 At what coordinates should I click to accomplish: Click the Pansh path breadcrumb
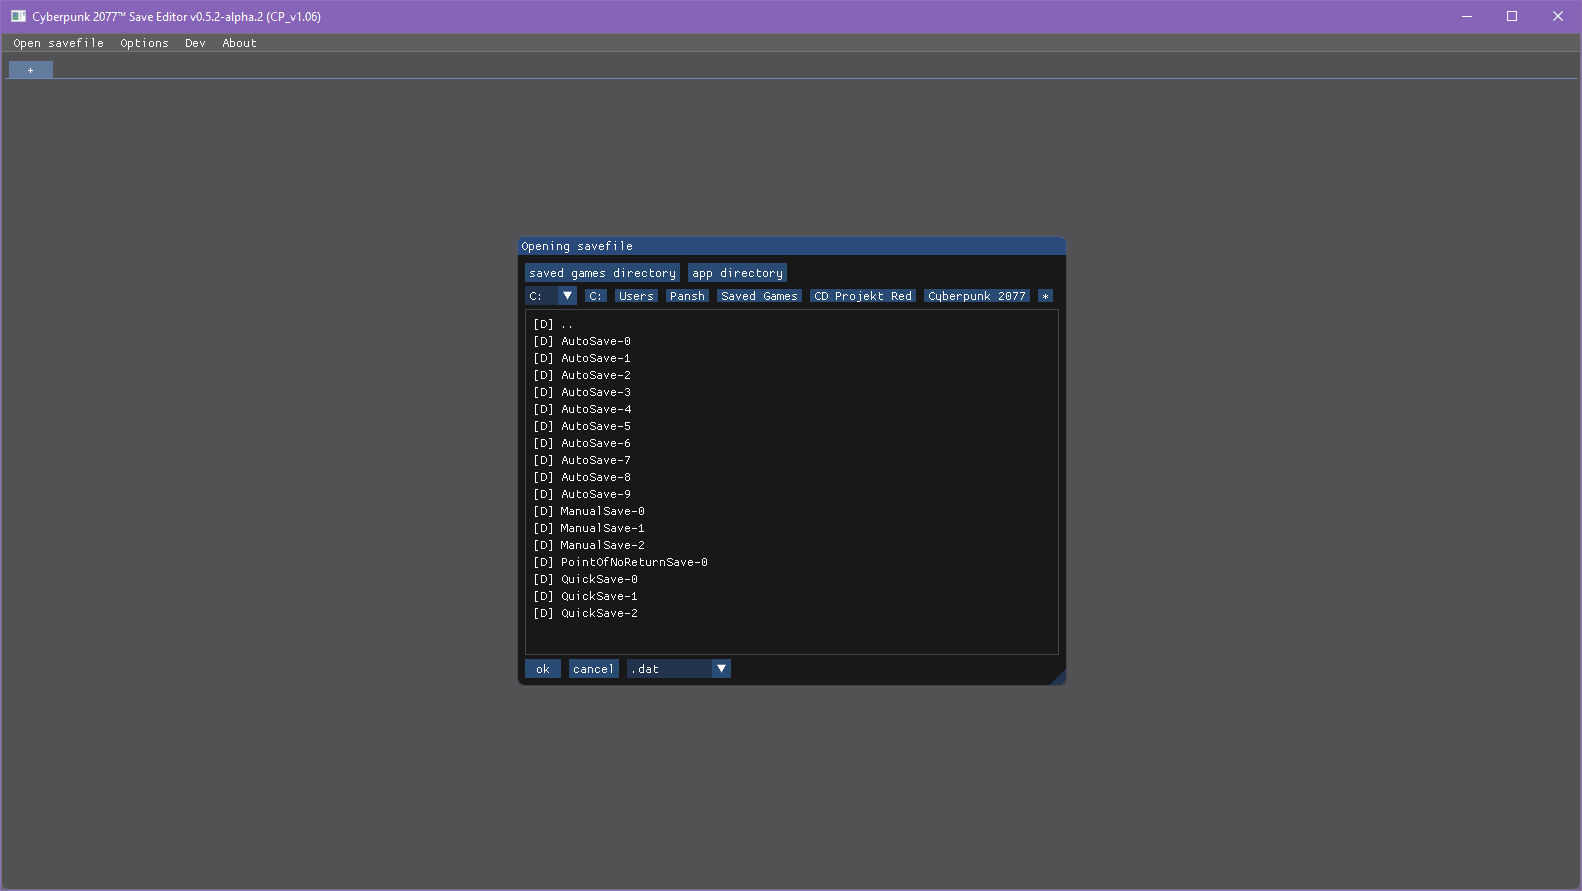687,296
